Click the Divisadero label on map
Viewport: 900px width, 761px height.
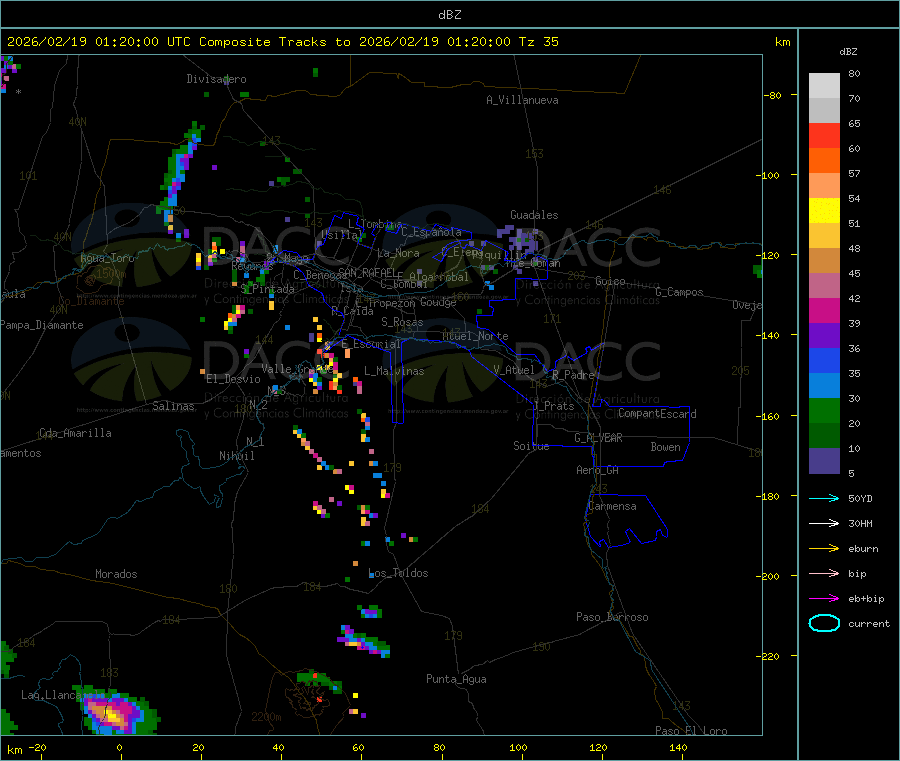[216, 79]
